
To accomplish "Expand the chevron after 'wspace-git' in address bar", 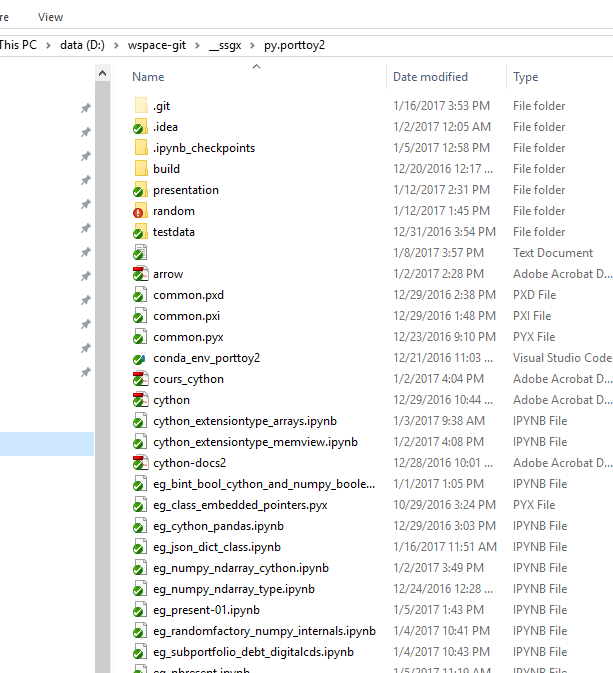I will click(197, 45).
